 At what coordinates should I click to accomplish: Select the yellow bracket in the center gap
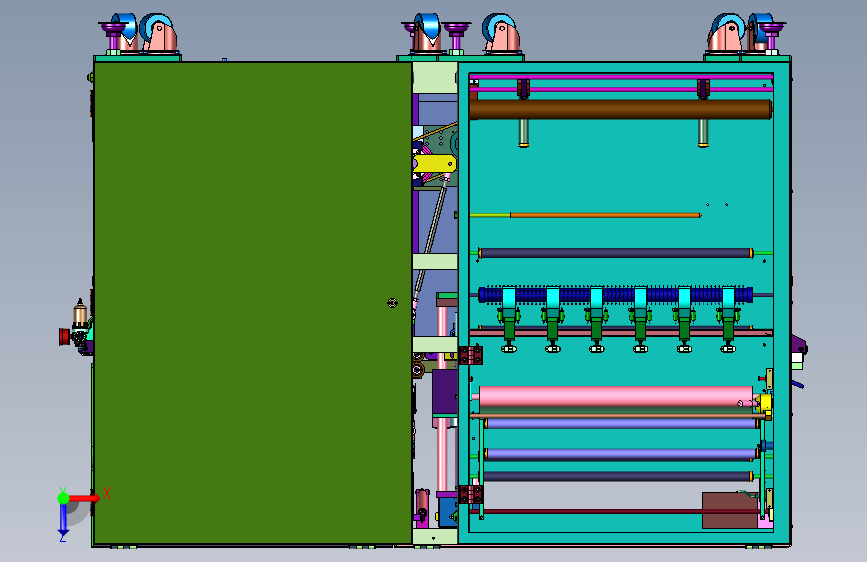[x=435, y=164]
